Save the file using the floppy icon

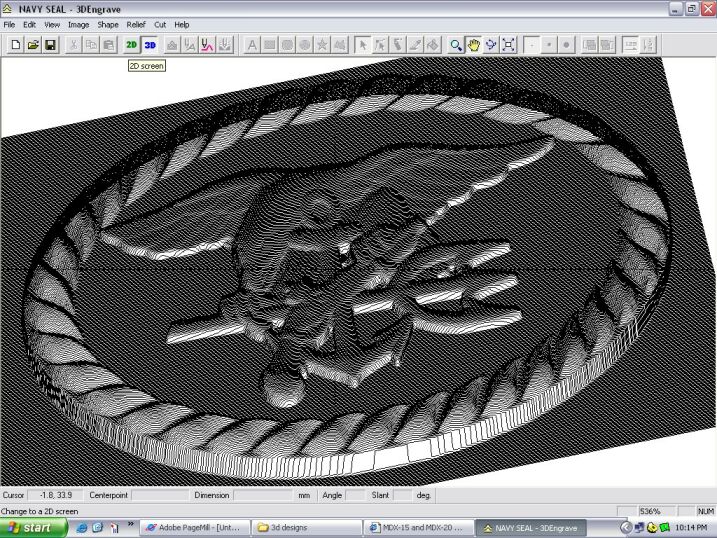50,45
